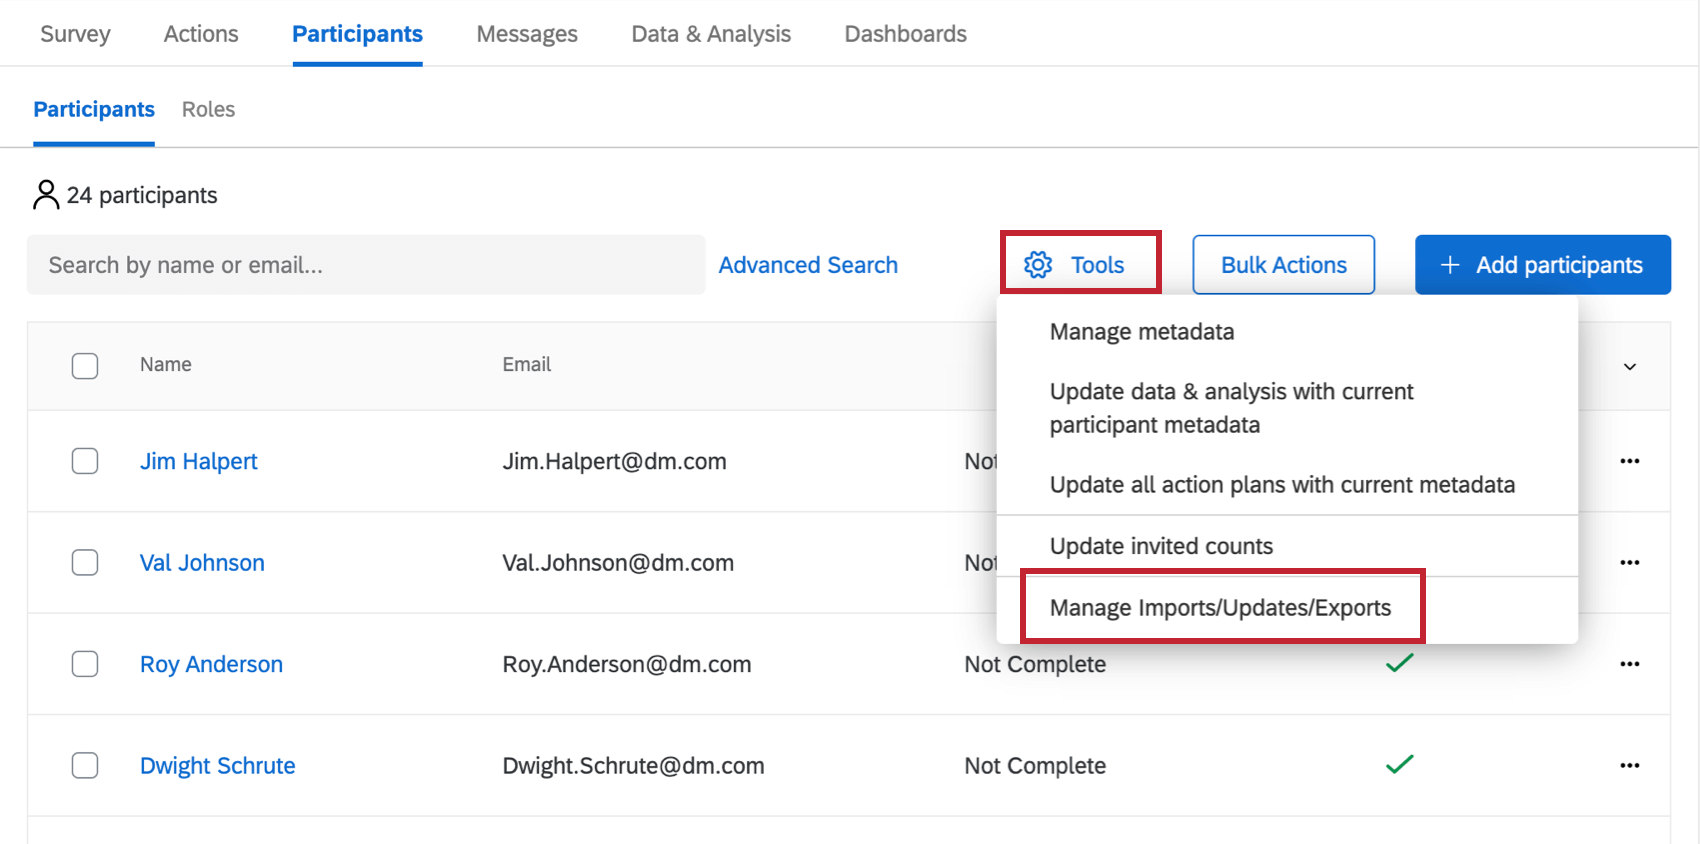1700x844 pixels.
Task: Open three-dot menu for Val Johnson
Action: [1629, 562]
